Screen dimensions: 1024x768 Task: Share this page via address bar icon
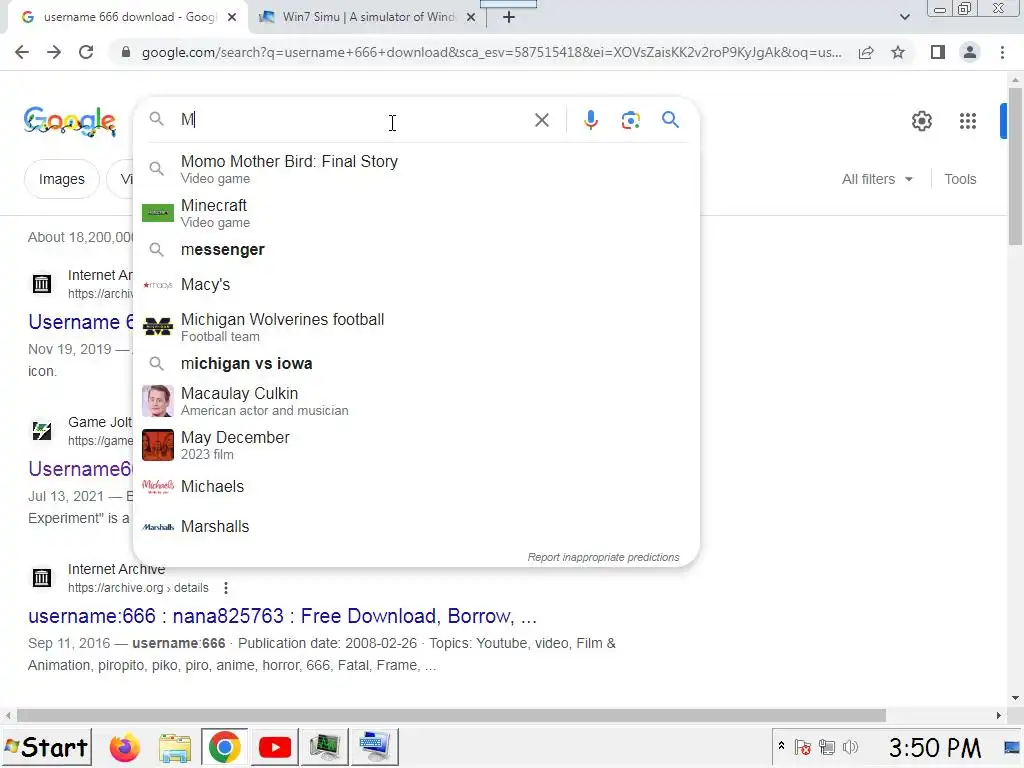pyautogui.click(x=866, y=52)
